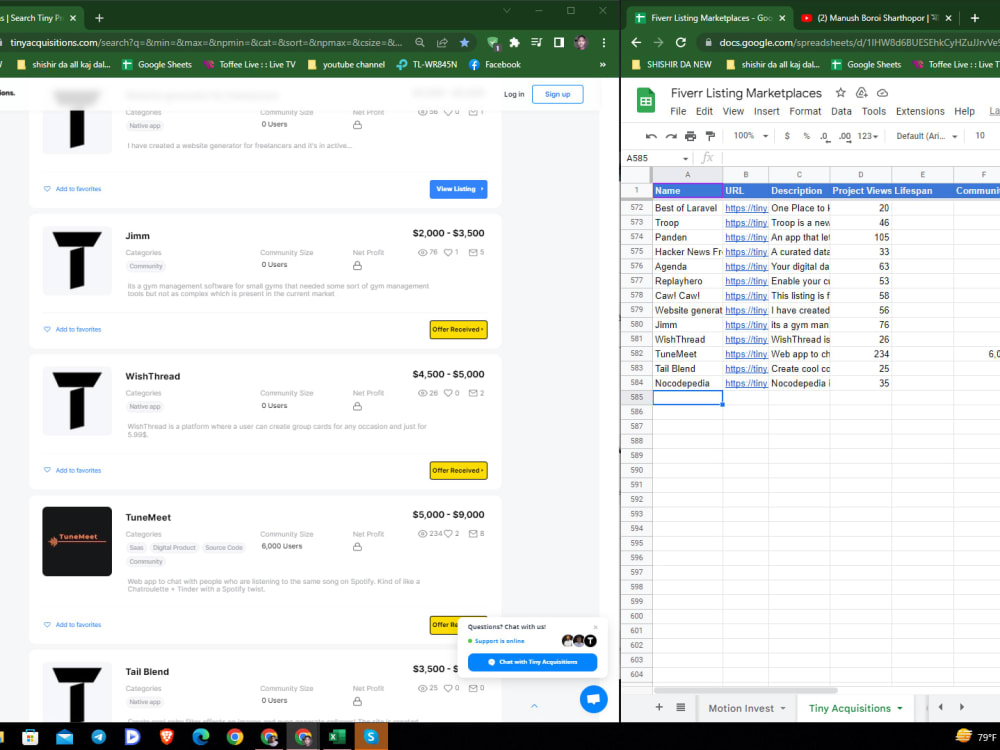
Task: Add TuneMeet to favorites
Action: coord(72,625)
